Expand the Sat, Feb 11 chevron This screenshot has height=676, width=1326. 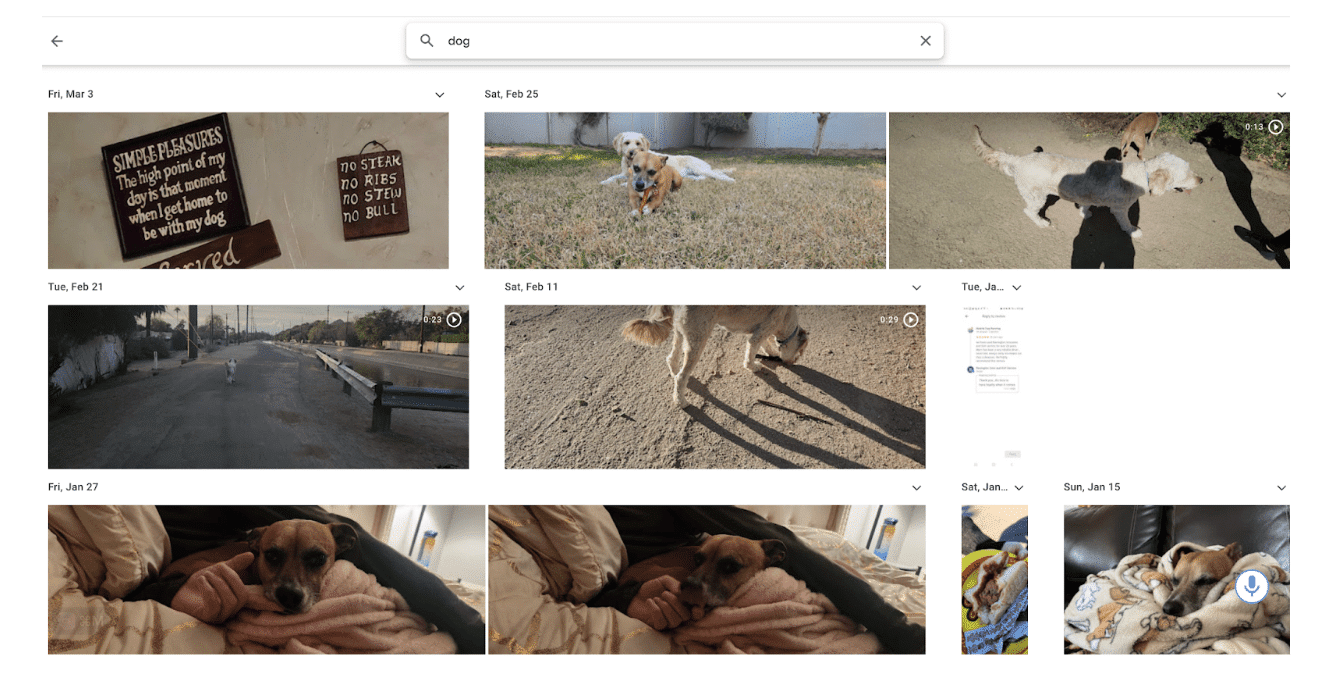coord(916,288)
